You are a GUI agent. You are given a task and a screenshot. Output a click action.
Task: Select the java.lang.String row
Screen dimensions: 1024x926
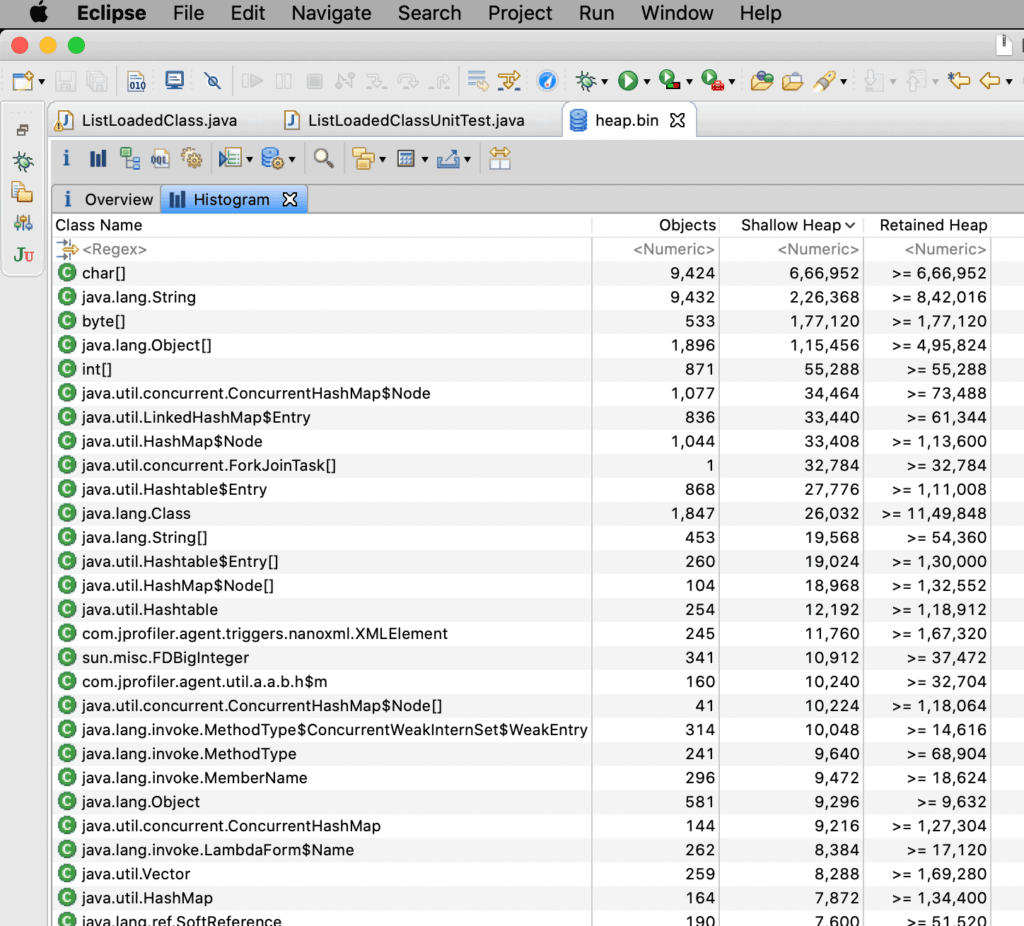[521, 297]
